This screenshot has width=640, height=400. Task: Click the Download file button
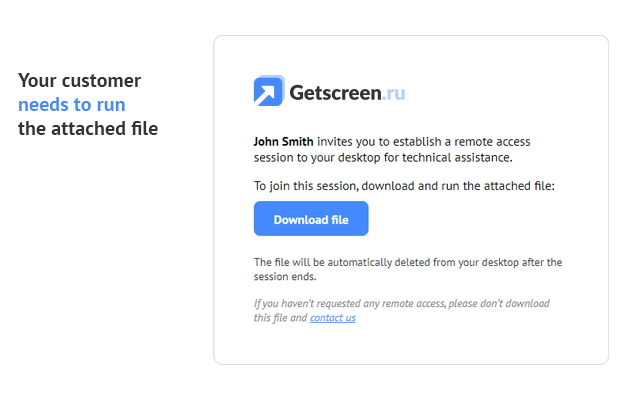coord(311,218)
